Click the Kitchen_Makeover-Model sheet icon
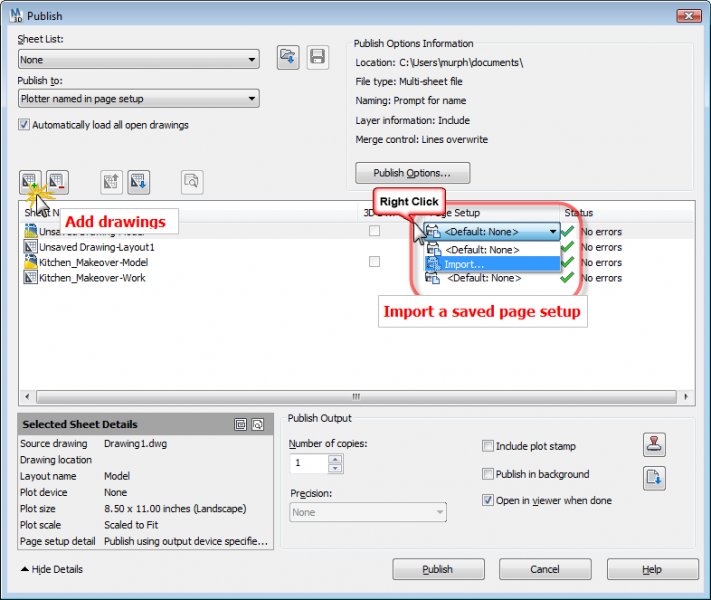 click(30, 262)
